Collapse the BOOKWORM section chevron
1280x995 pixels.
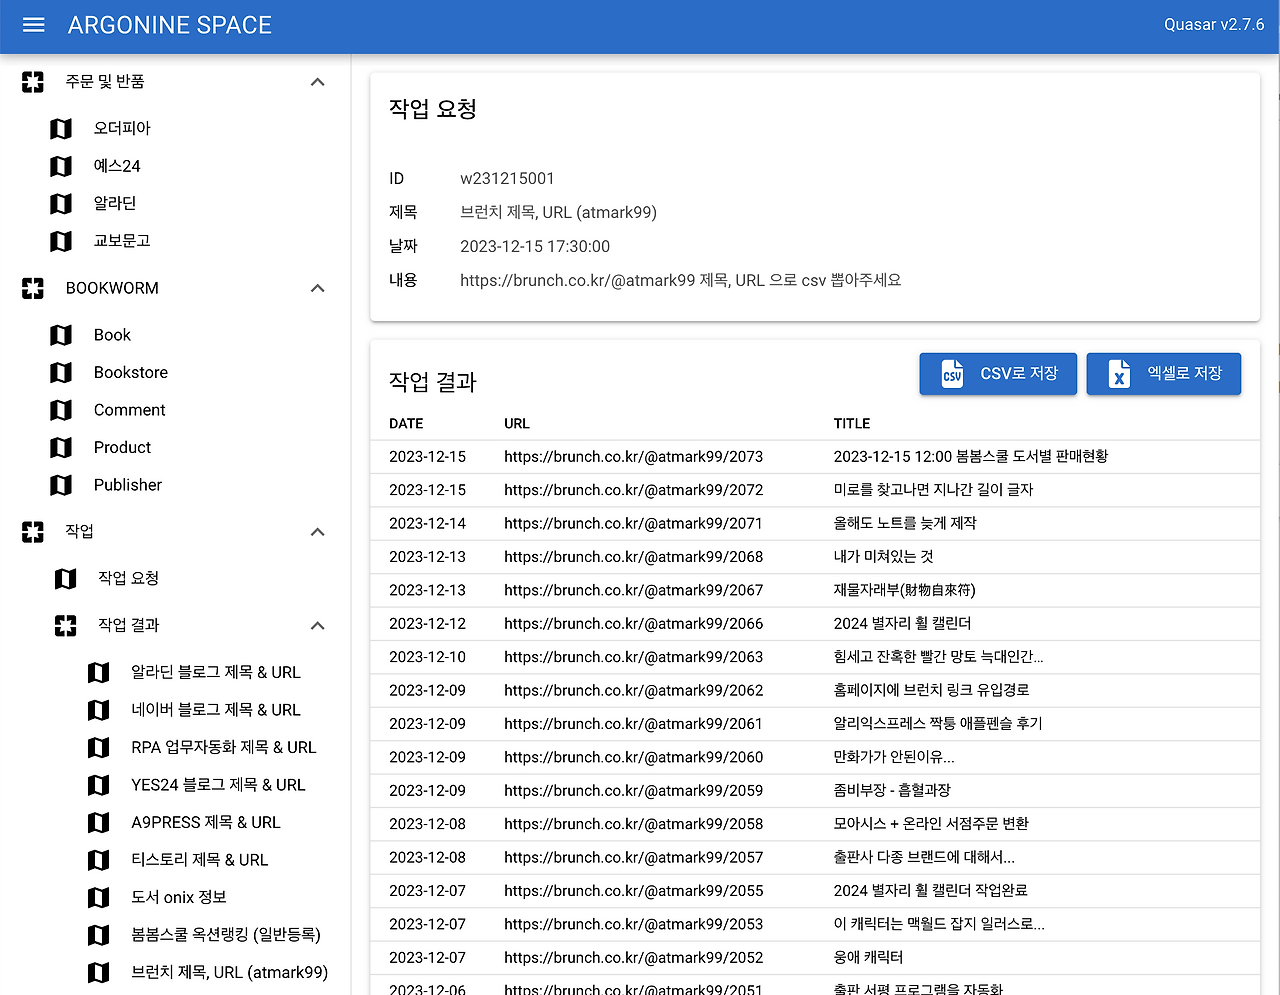[317, 288]
